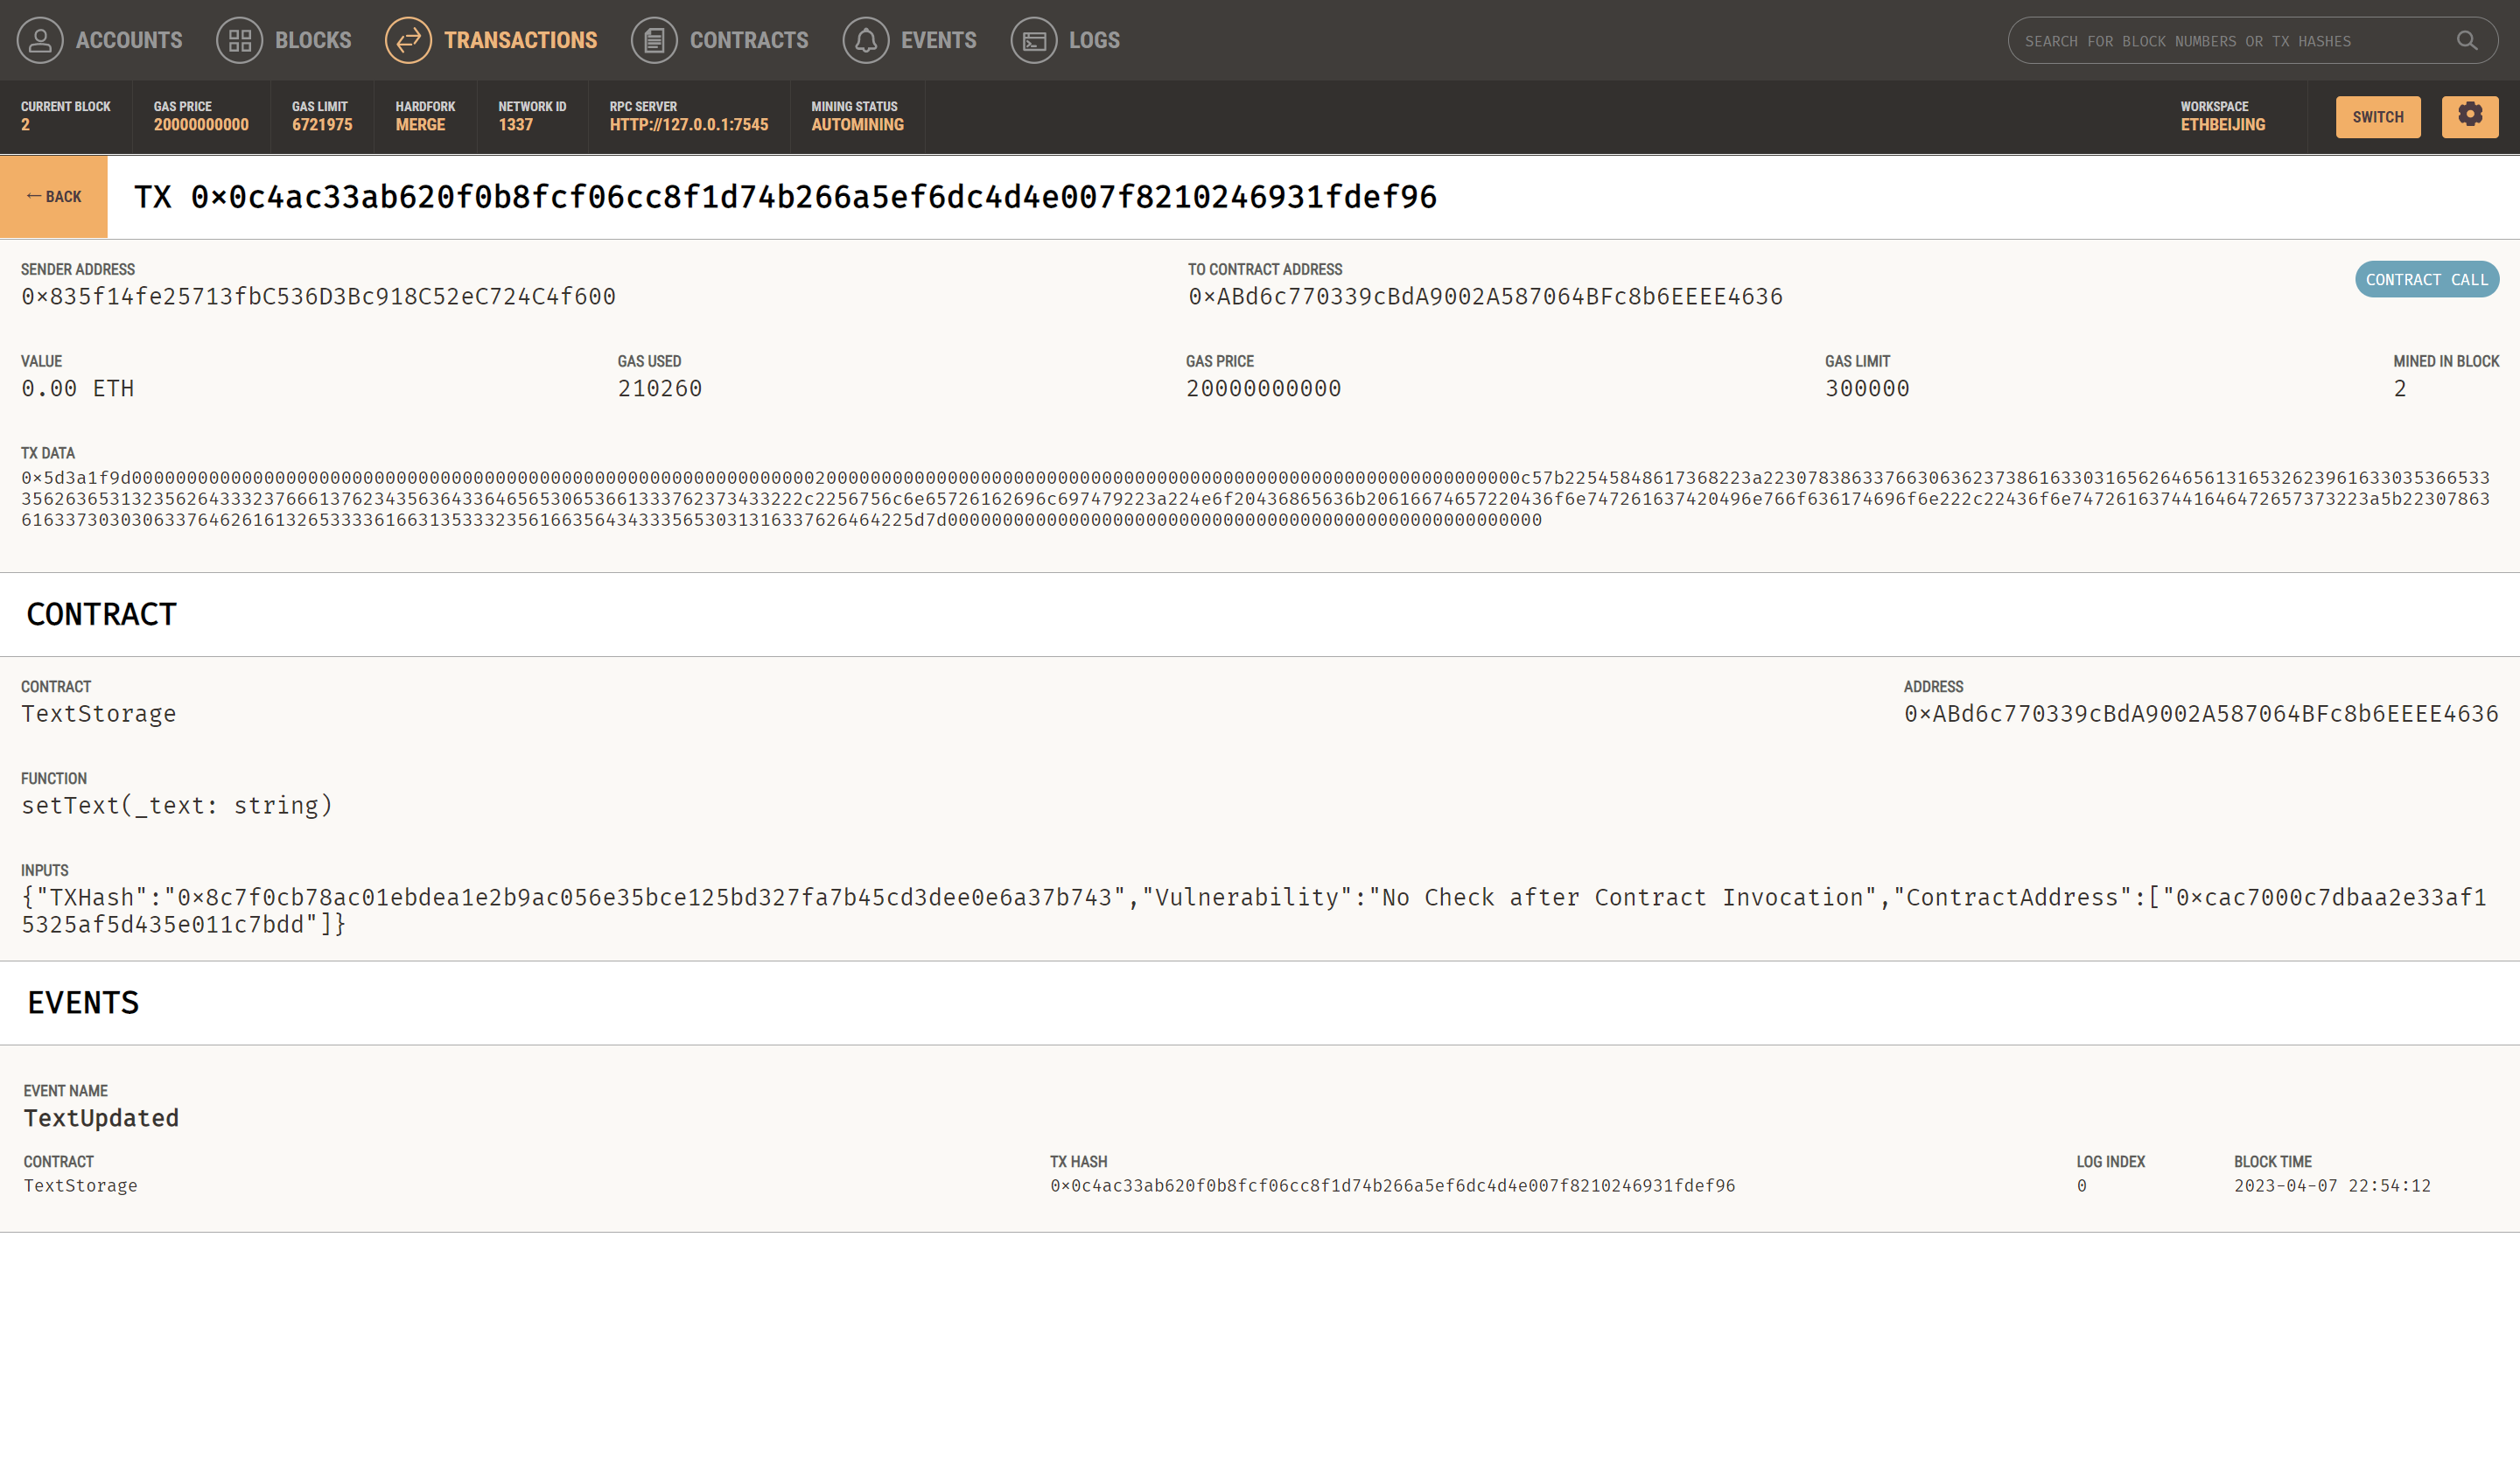2520x1482 pixels.
Task: Click the TextStorage contract address value
Action: [2200, 713]
